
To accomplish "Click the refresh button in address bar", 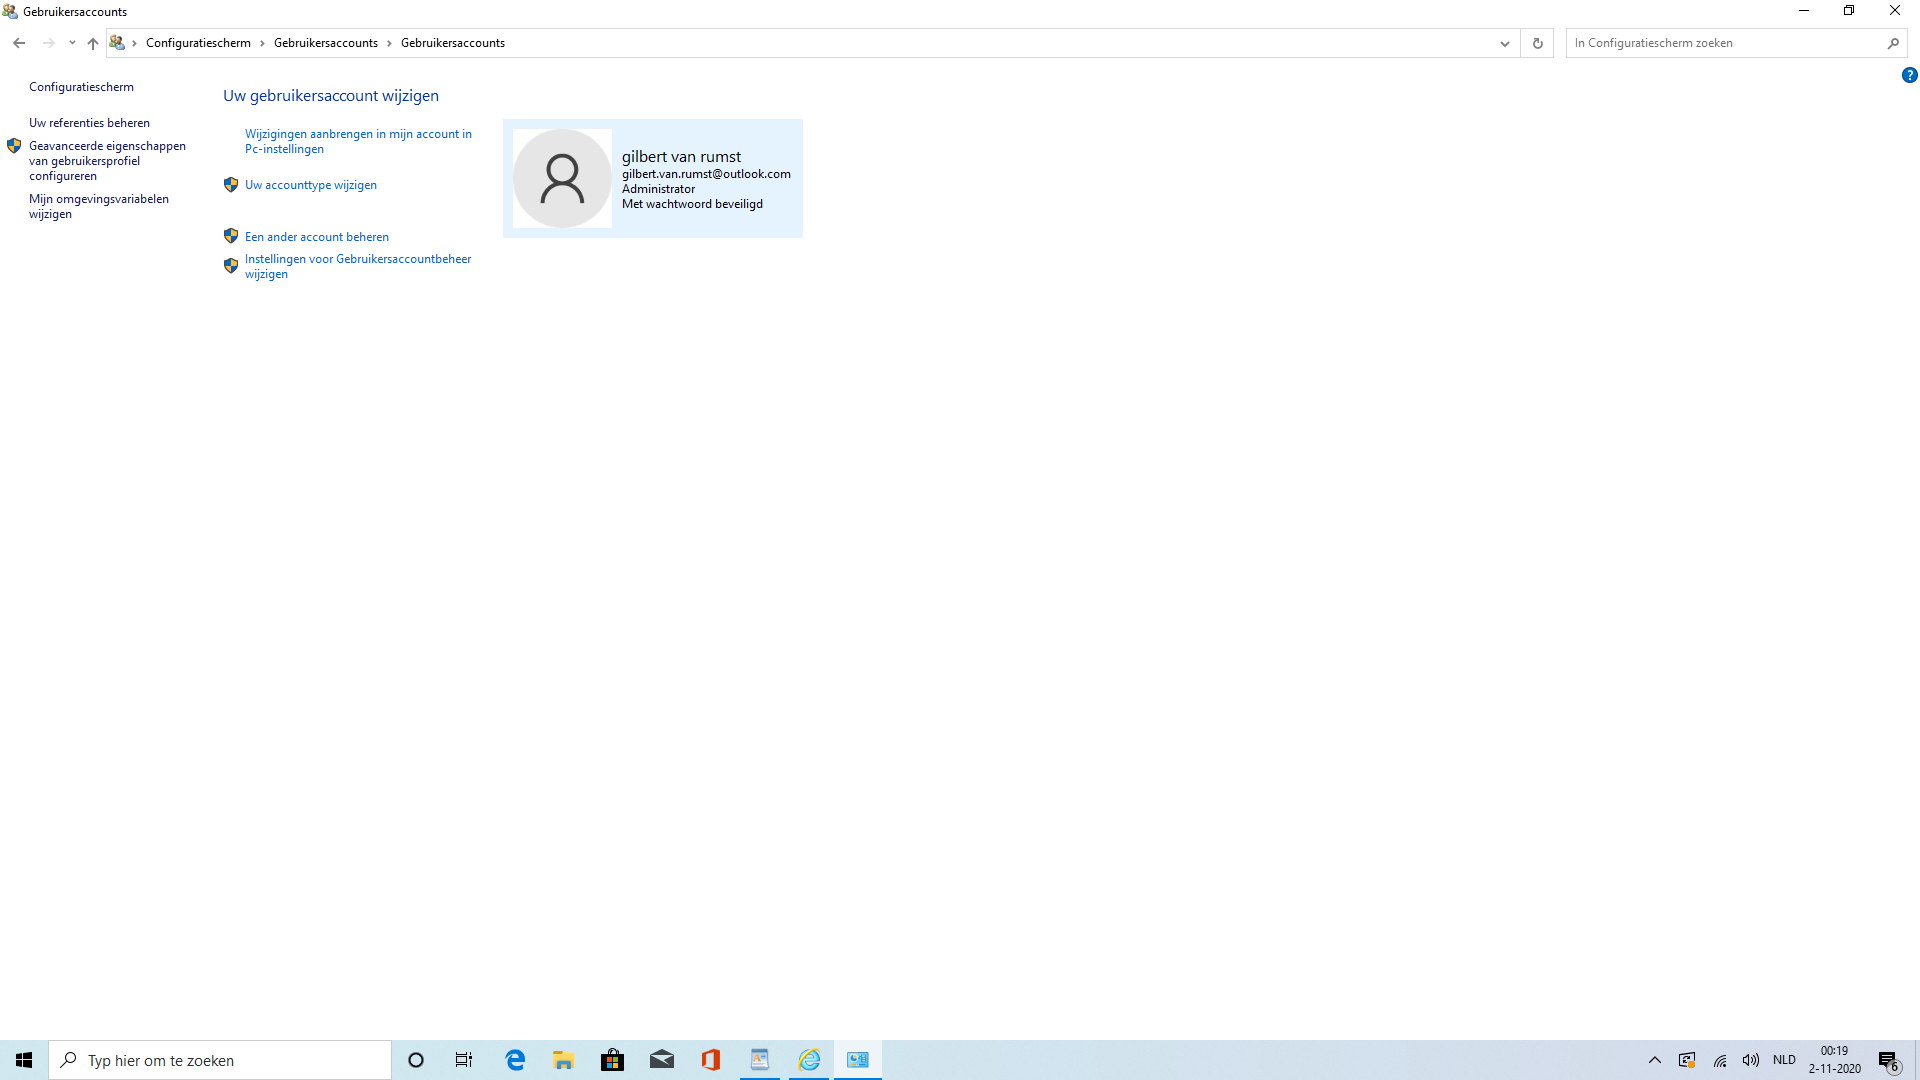I will point(1537,43).
